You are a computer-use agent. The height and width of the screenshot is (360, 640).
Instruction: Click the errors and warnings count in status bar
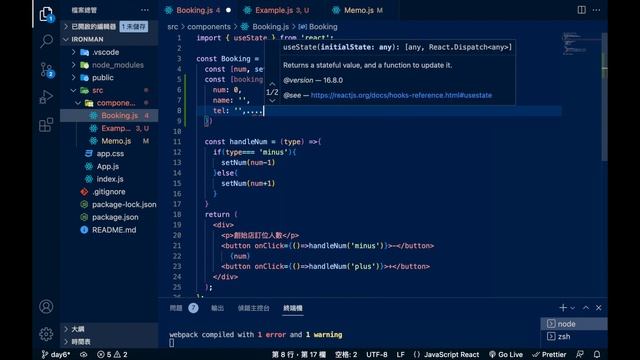pyautogui.click(x=112, y=354)
